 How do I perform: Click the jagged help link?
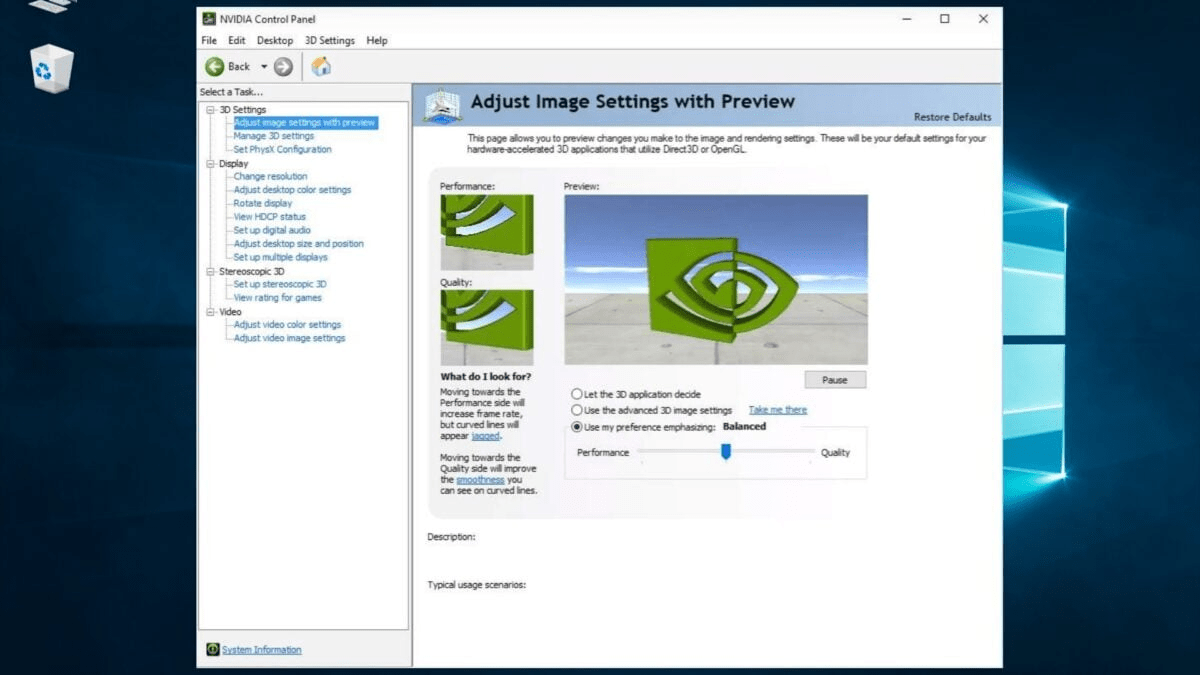[x=485, y=436]
